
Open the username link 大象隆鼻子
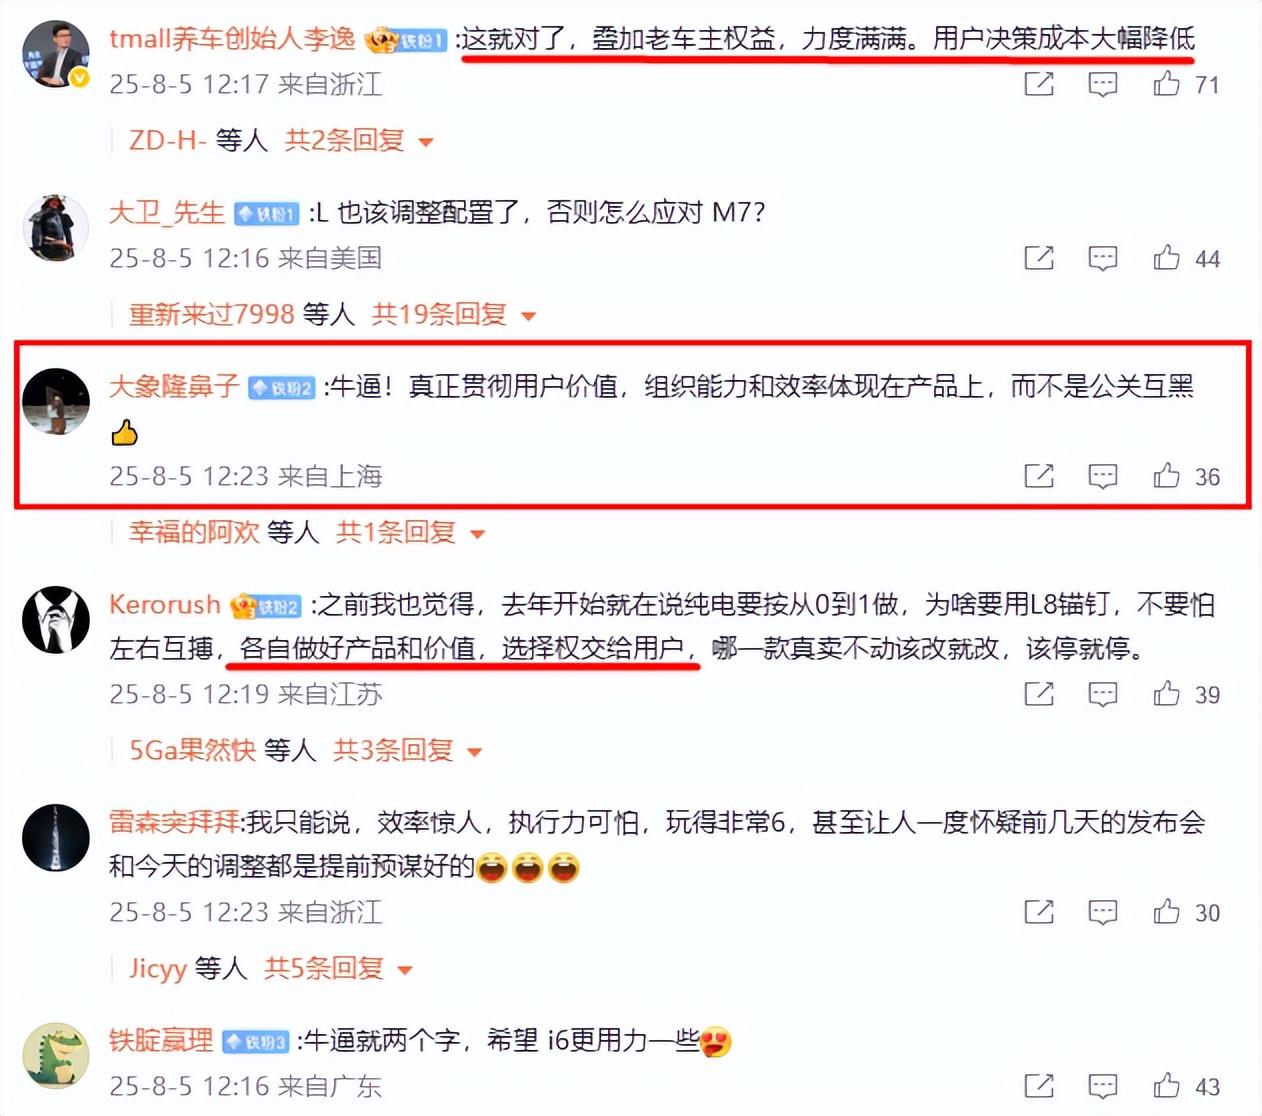pyautogui.click(x=174, y=386)
